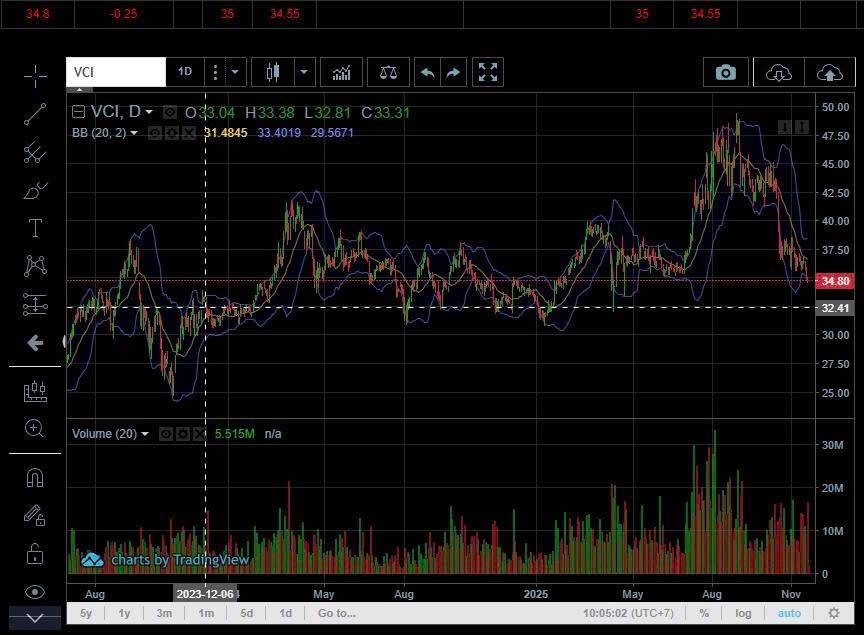The width and height of the screenshot is (864, 635).
Task: Expand the Volume (20) indicator menu
Action: click(x=145, y=434)
